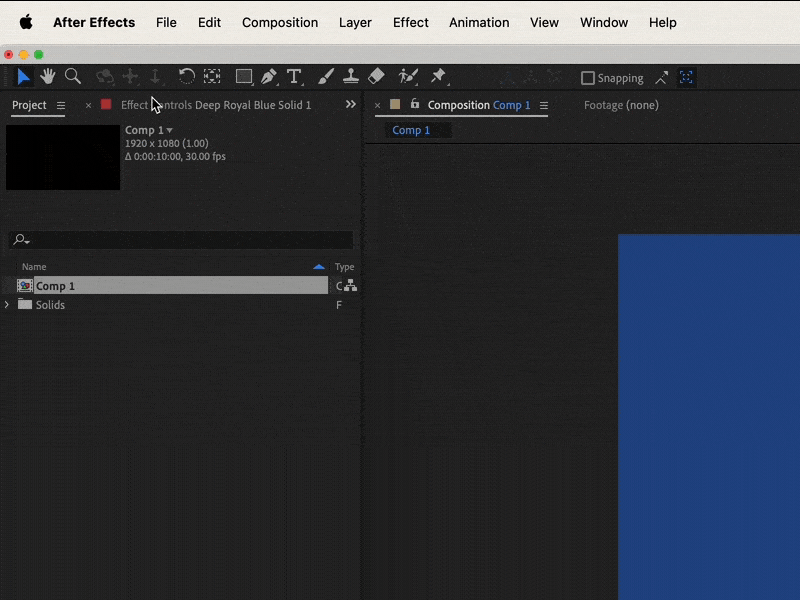The width and height of the screenshot is (800, 600).
Task: Toggle the Snapping checkbox
Action: 588,78
